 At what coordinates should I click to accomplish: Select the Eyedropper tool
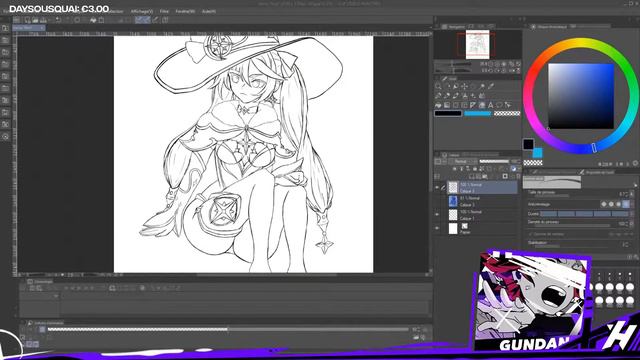tap(491, 86)
